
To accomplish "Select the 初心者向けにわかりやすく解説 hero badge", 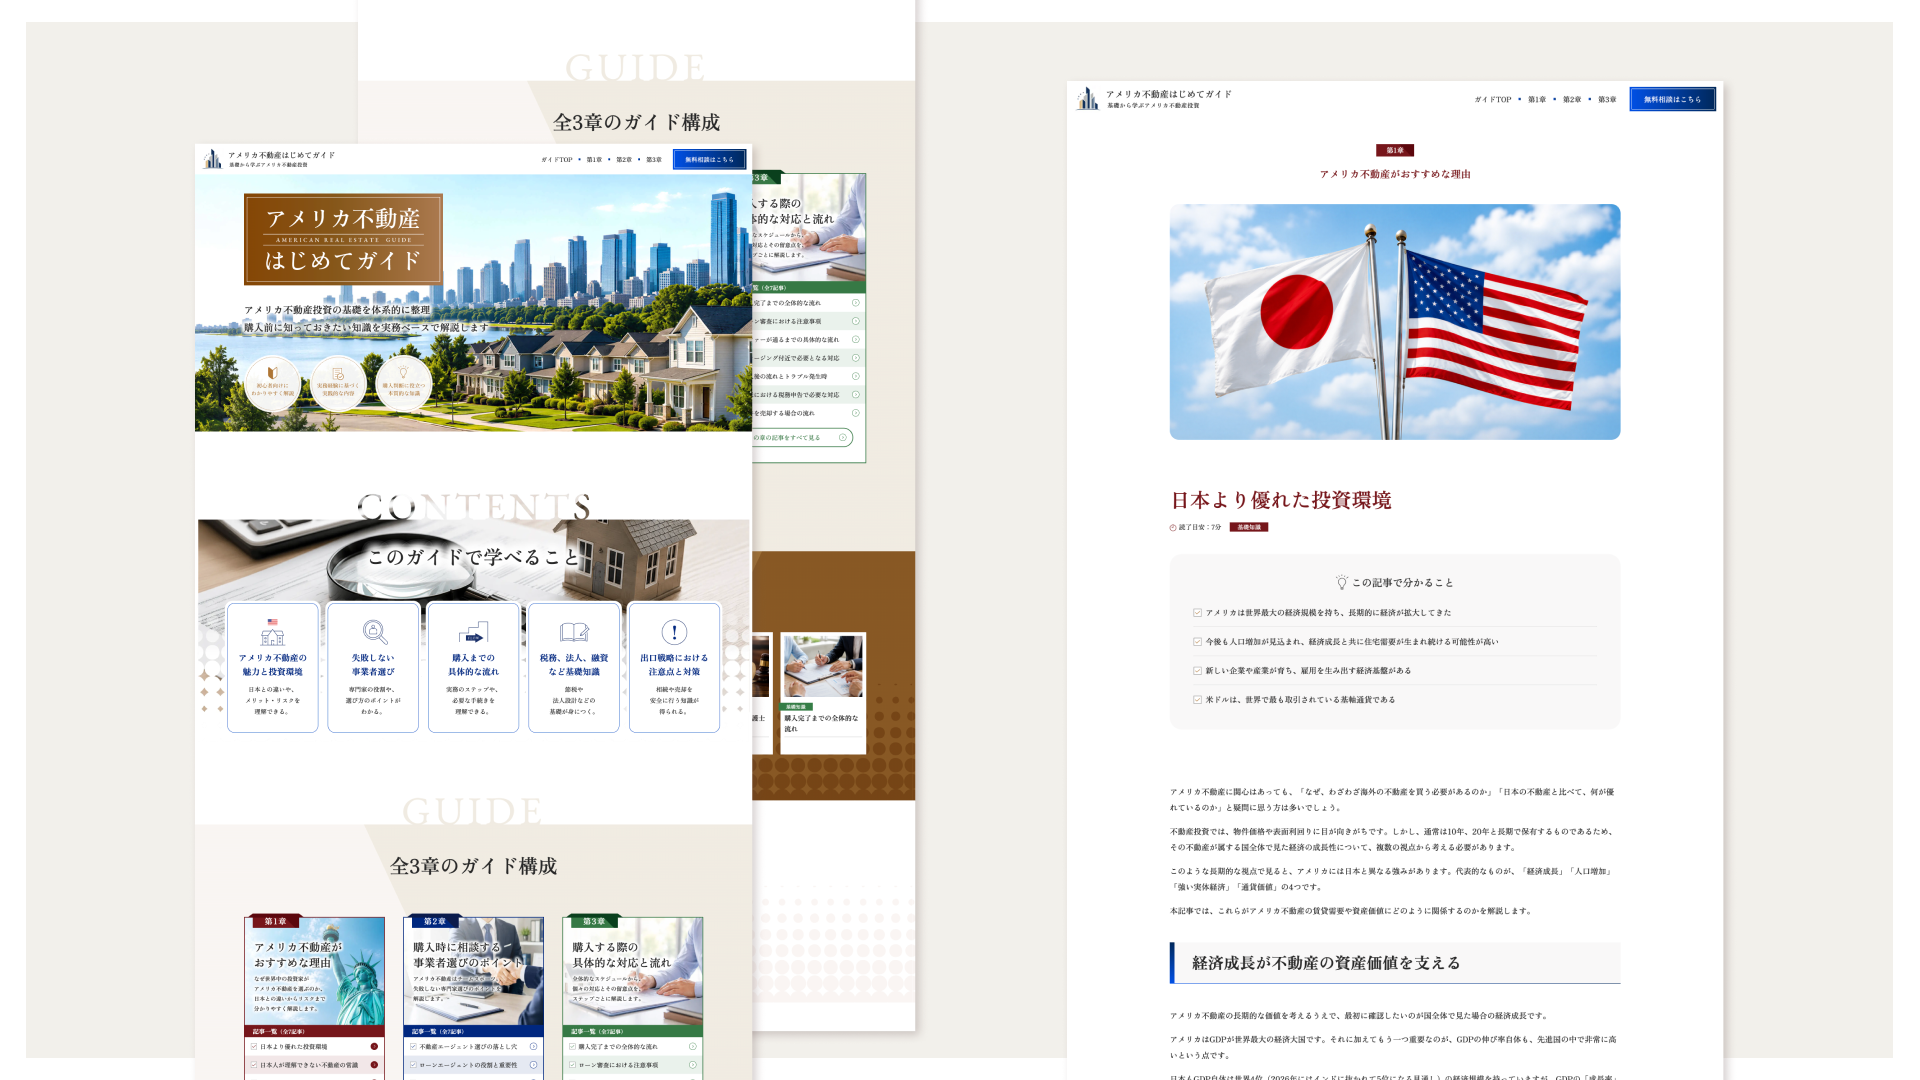I will (x=272, y=383).
